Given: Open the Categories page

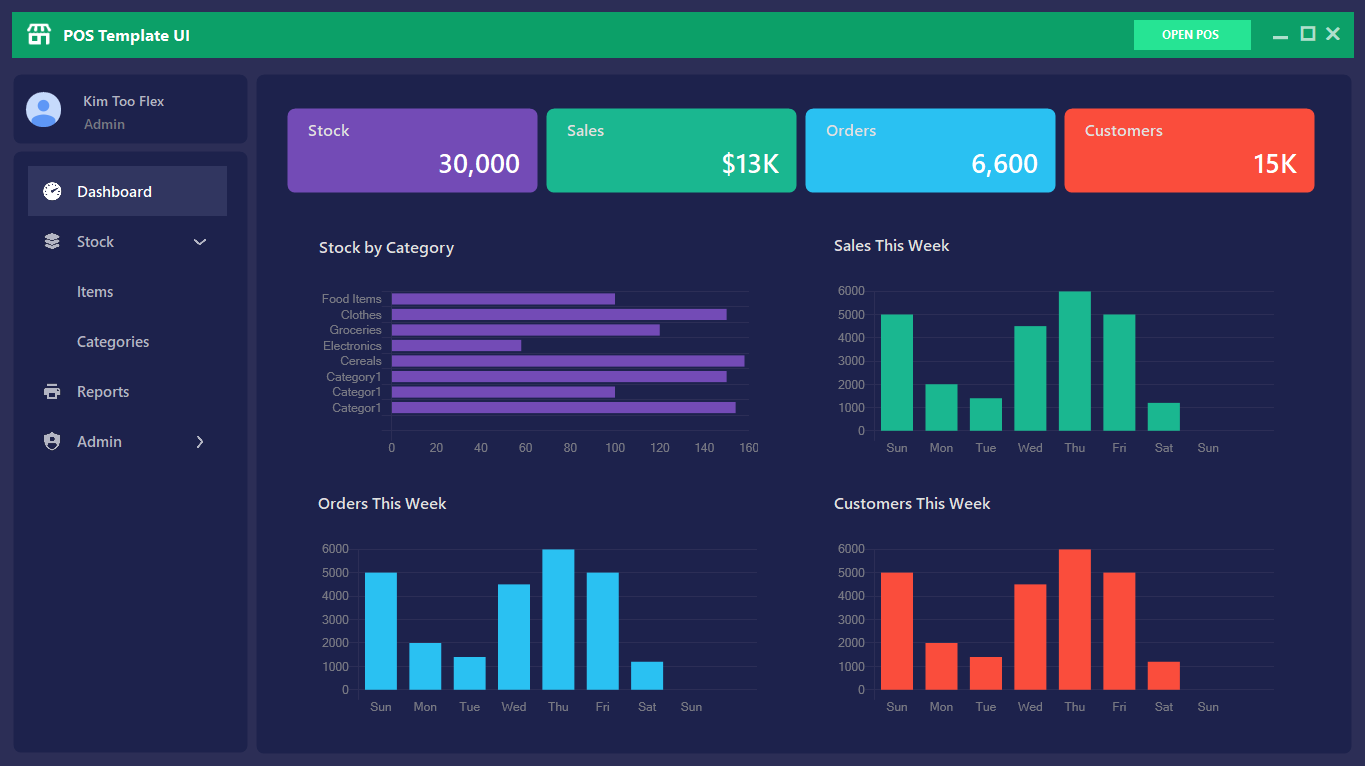Looking at the screenshot, I should coord(113,341).
